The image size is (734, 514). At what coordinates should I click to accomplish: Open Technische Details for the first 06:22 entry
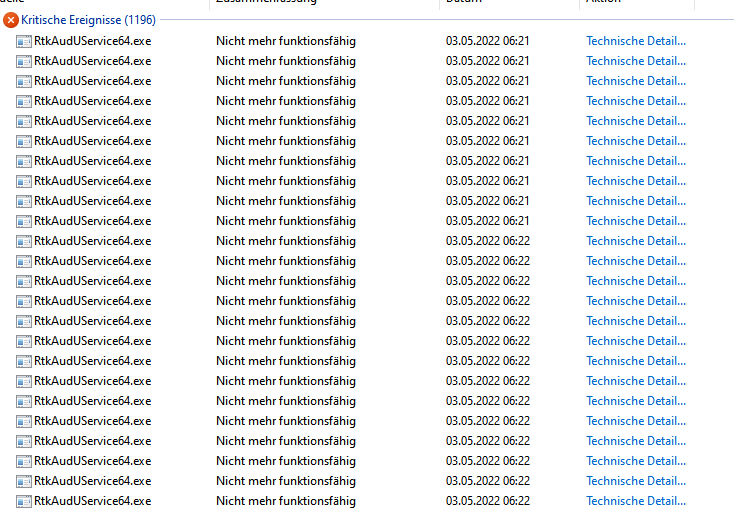click(x=636, y=241)
